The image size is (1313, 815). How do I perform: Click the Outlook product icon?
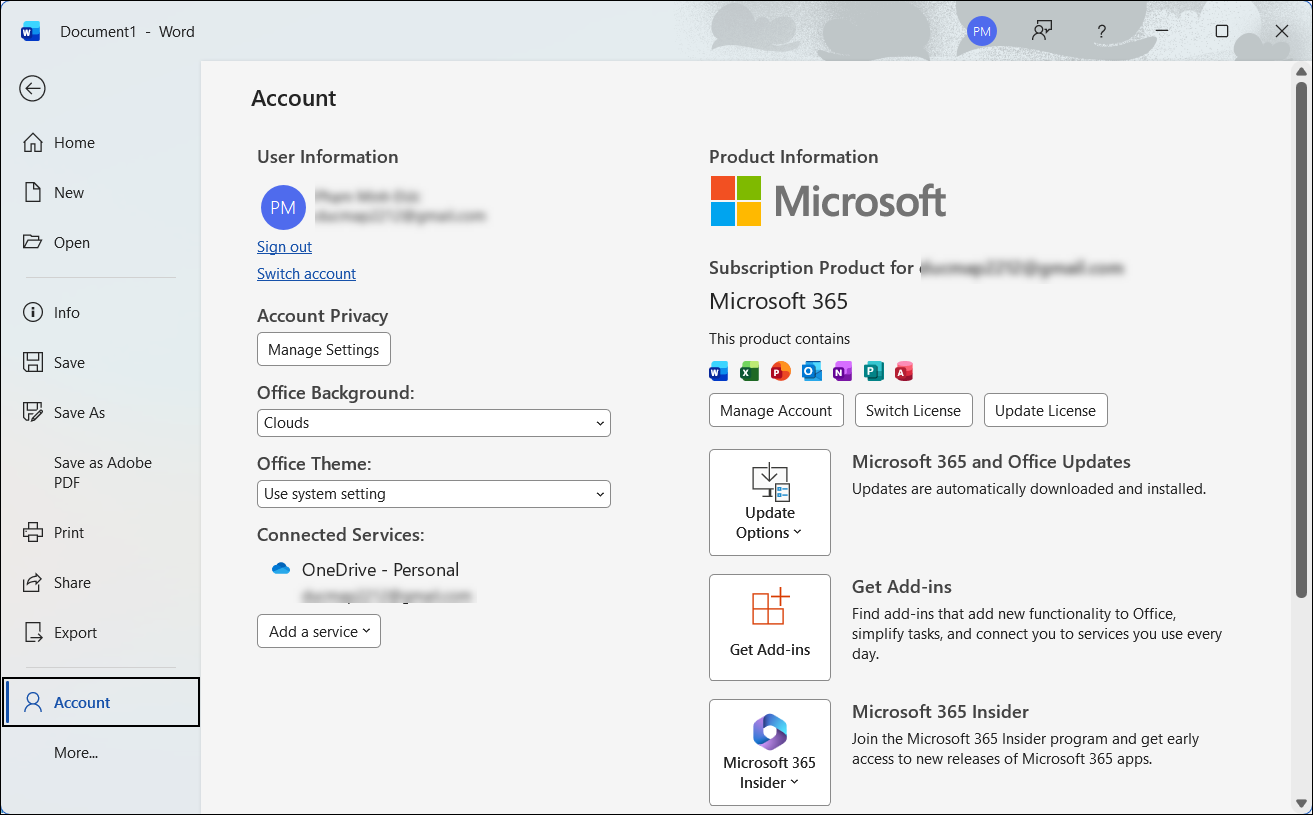point(811,372)
